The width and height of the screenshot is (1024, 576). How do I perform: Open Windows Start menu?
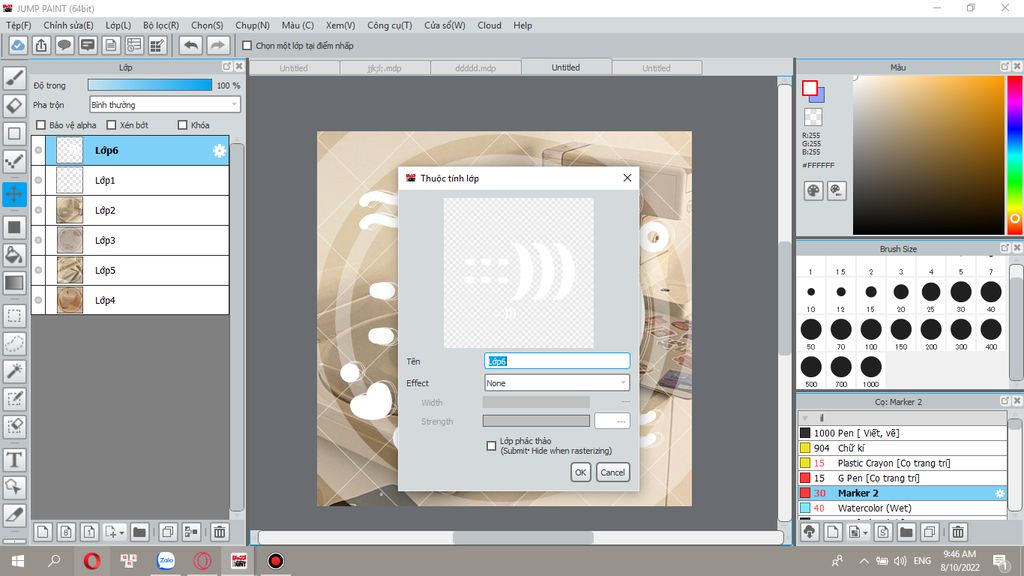tap(18, 561)
